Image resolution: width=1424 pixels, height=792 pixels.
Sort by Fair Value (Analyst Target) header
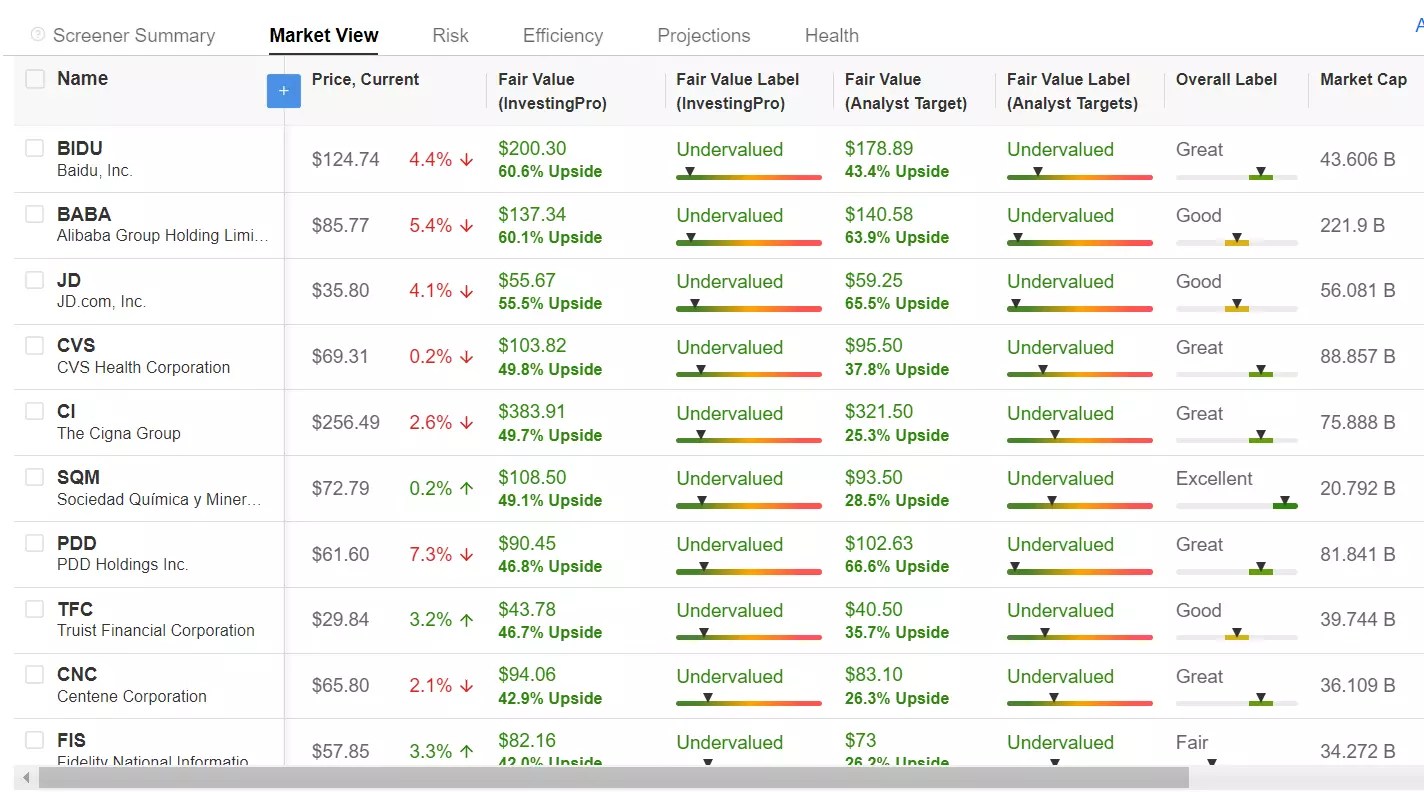[x=906, y=91]
